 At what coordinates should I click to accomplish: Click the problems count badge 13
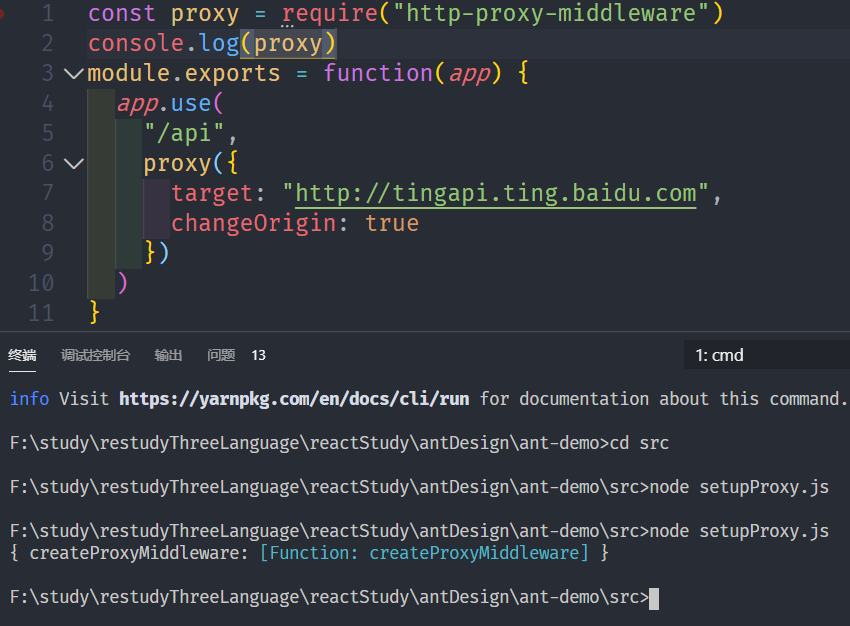click(x=259, y=355)
